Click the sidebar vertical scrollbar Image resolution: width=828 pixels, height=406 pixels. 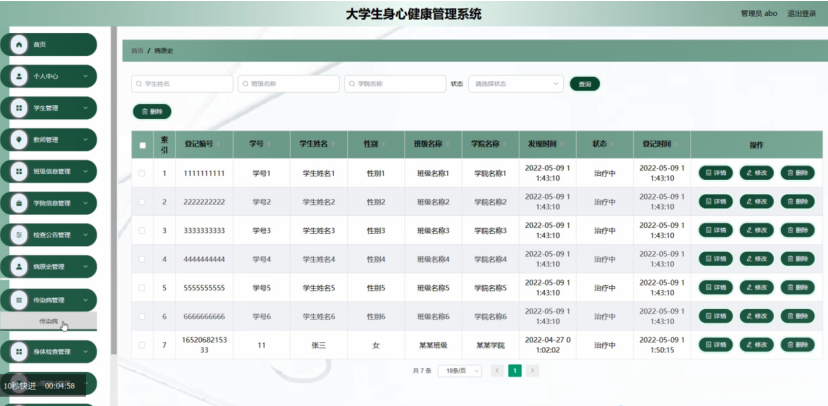point(114,190)
